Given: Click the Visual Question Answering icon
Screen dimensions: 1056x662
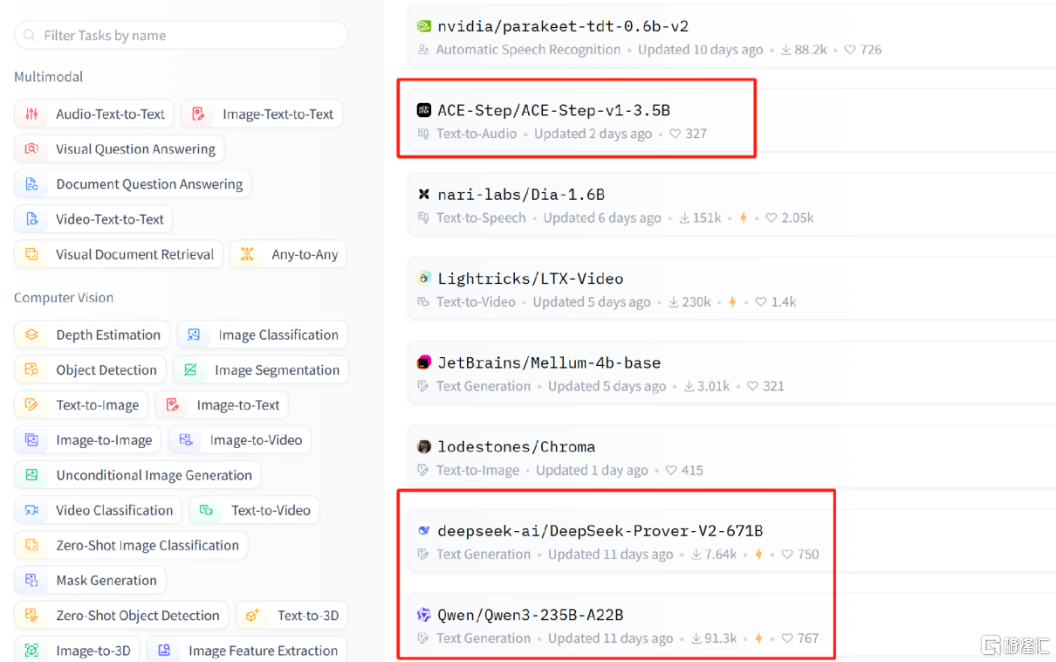Looking at the screenshot, I should coord(32,149).
